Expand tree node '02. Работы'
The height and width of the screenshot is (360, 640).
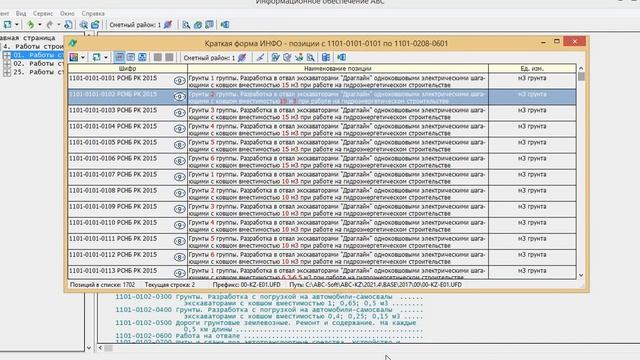coord(7,64)
